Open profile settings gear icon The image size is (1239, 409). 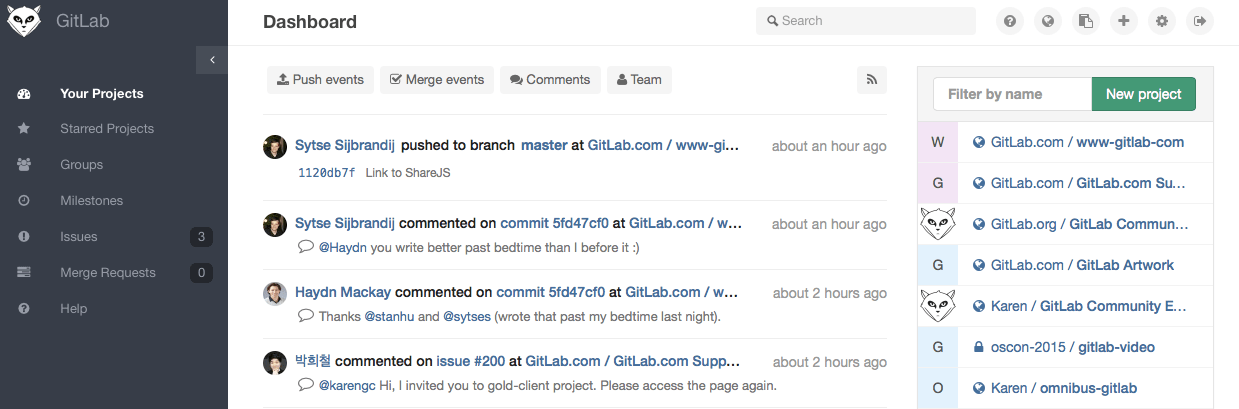pos(1161,21)
